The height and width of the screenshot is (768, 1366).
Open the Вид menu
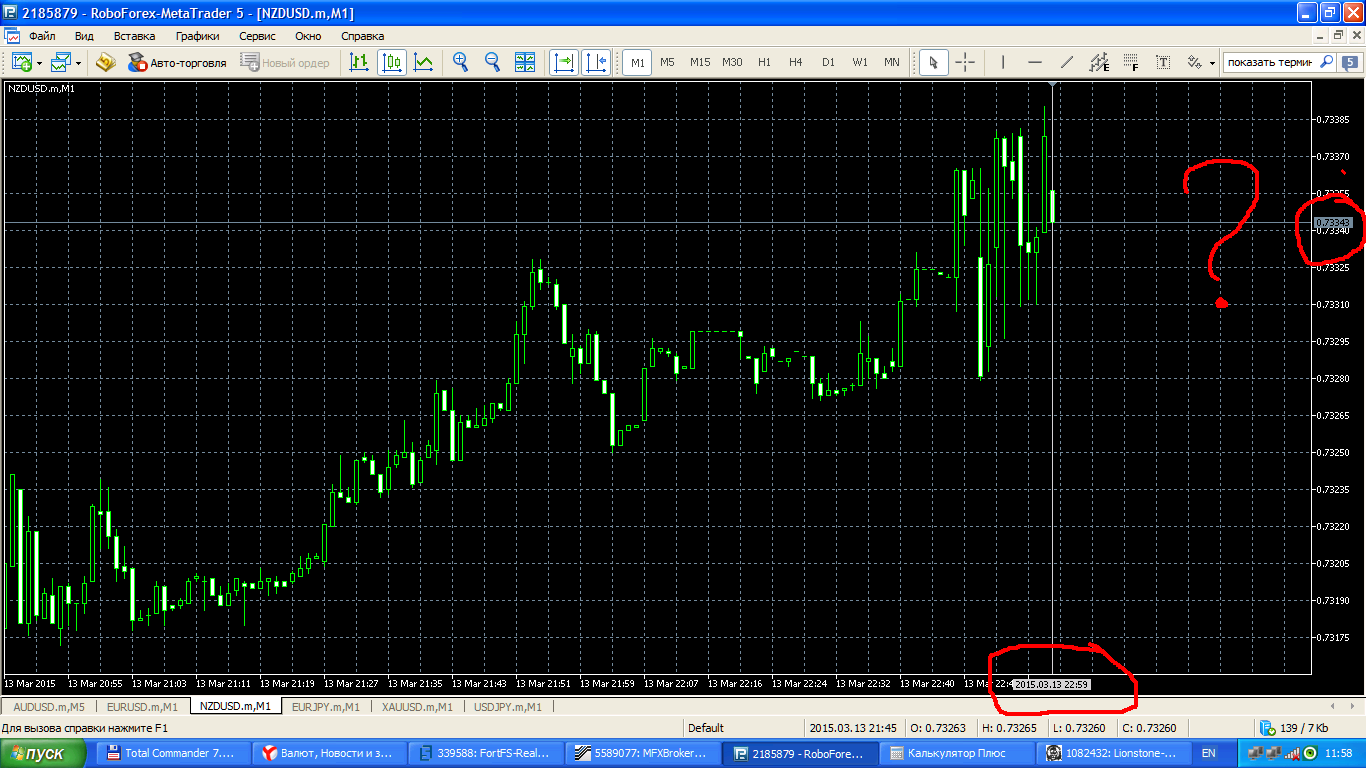(84, 35)
